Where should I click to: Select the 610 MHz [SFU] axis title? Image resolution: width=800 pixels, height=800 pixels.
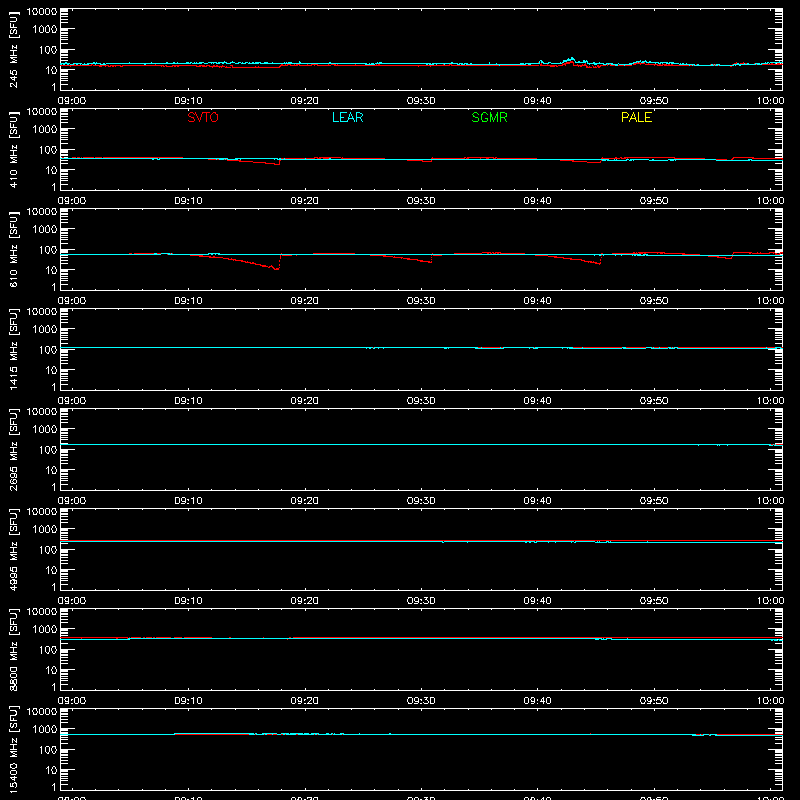click(13, 249)
